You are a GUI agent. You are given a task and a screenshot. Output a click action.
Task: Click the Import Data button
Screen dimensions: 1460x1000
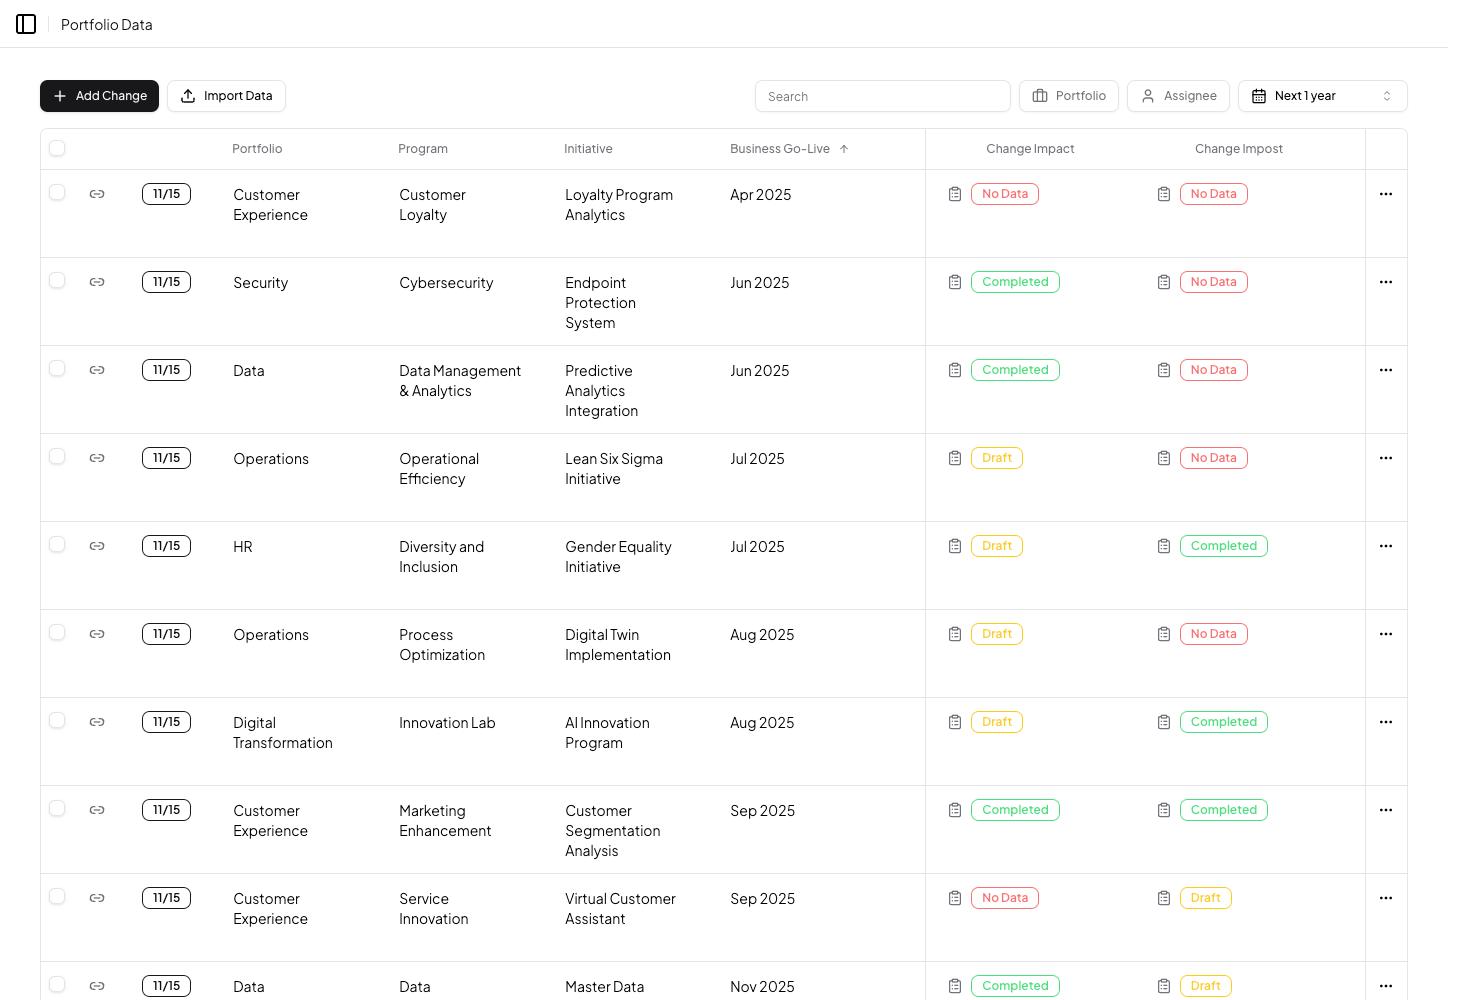tap(226, 95)
